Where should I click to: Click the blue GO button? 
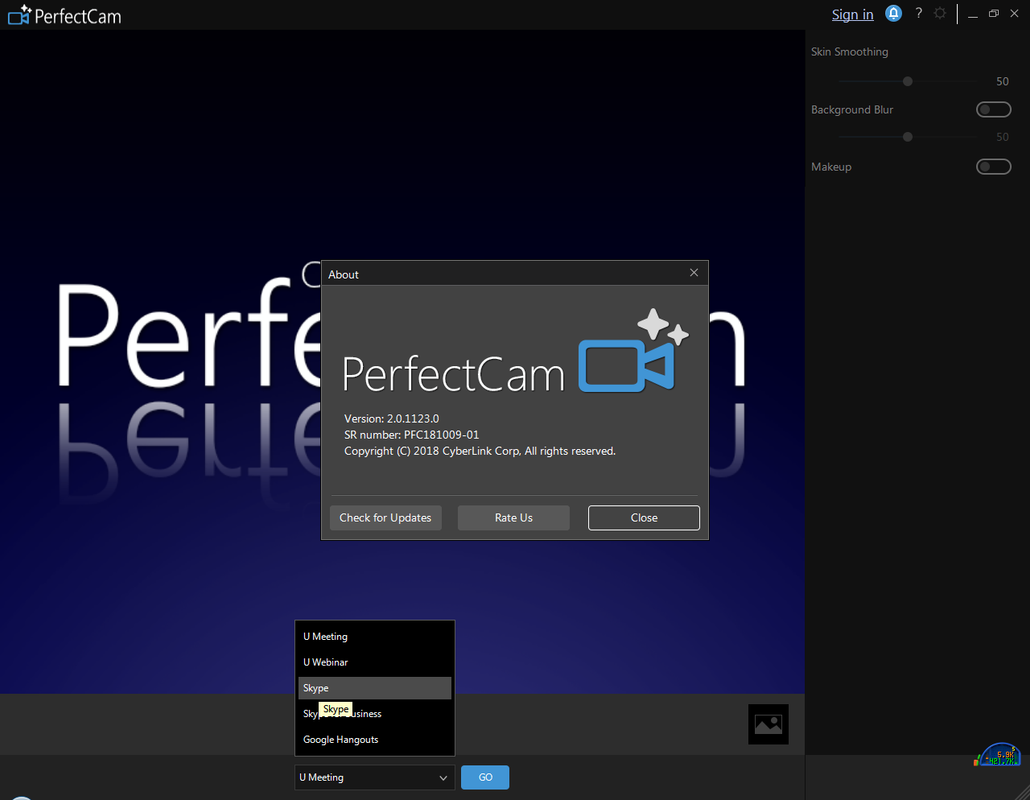pyautogui.click(x=485, y=778)
